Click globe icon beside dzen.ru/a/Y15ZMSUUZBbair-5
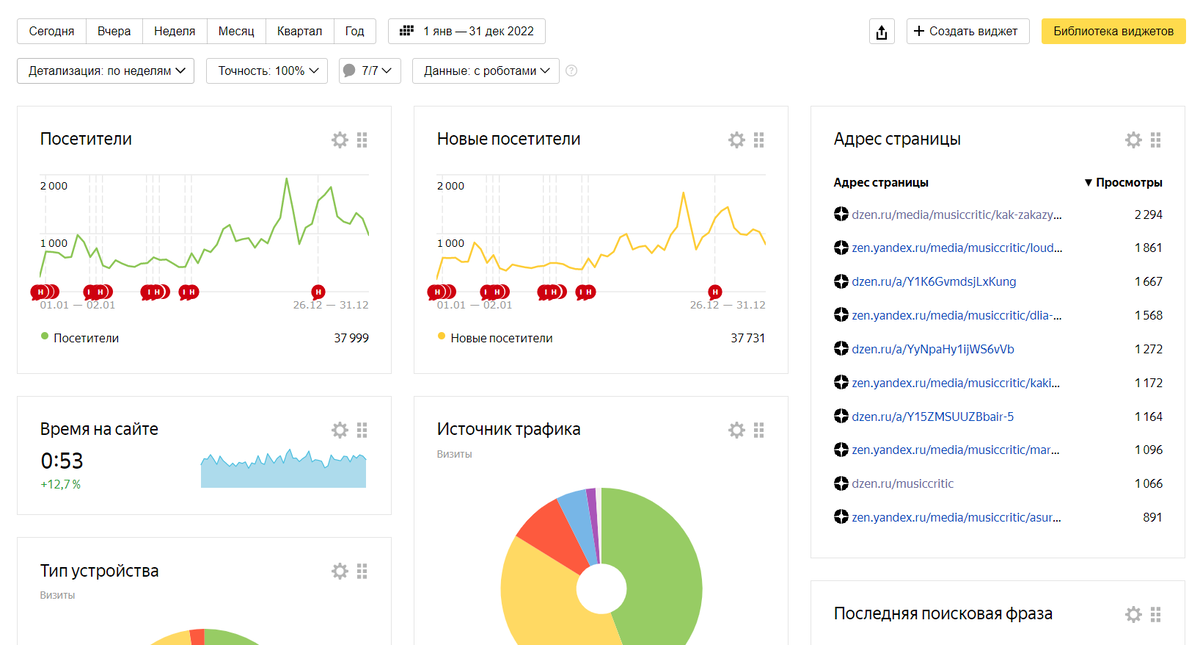 (841, 417)
